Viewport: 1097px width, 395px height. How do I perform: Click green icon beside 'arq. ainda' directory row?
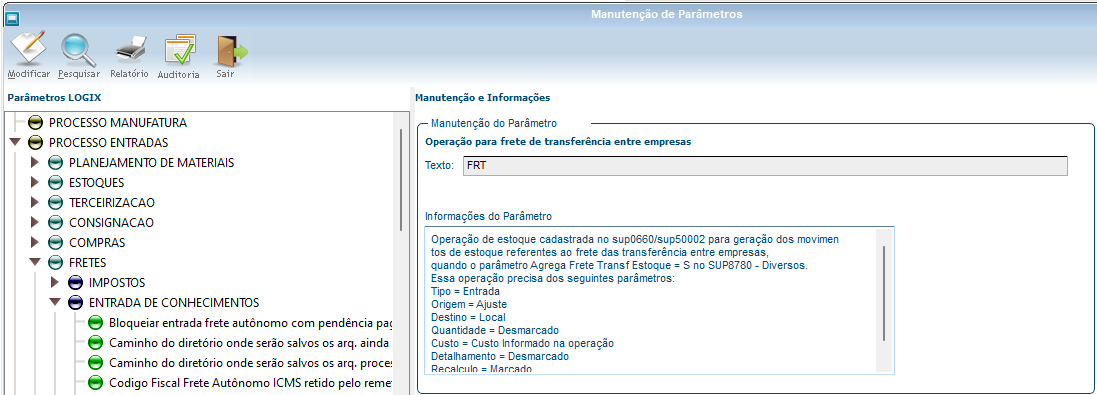pos(95,343)
